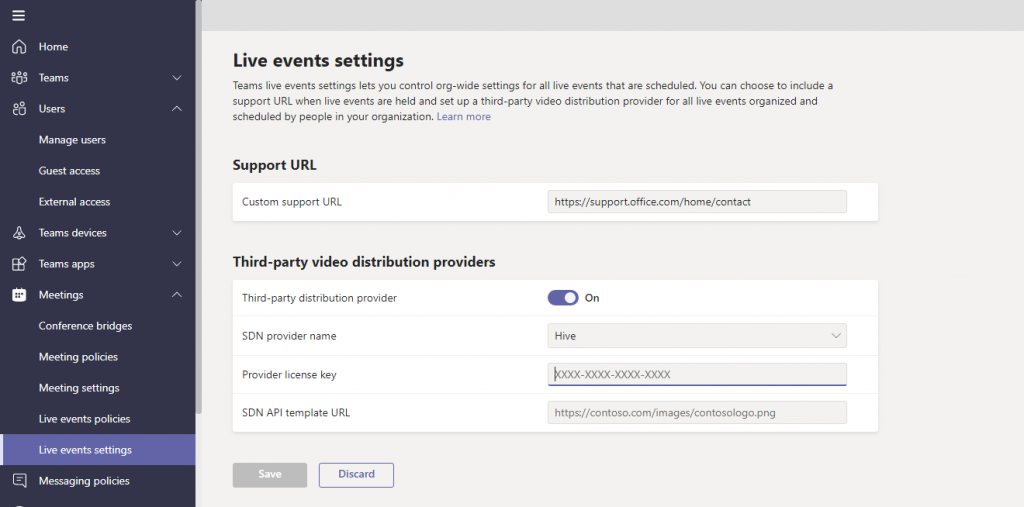
Task: Click the Provider license key field
Action: click(696, 374)
